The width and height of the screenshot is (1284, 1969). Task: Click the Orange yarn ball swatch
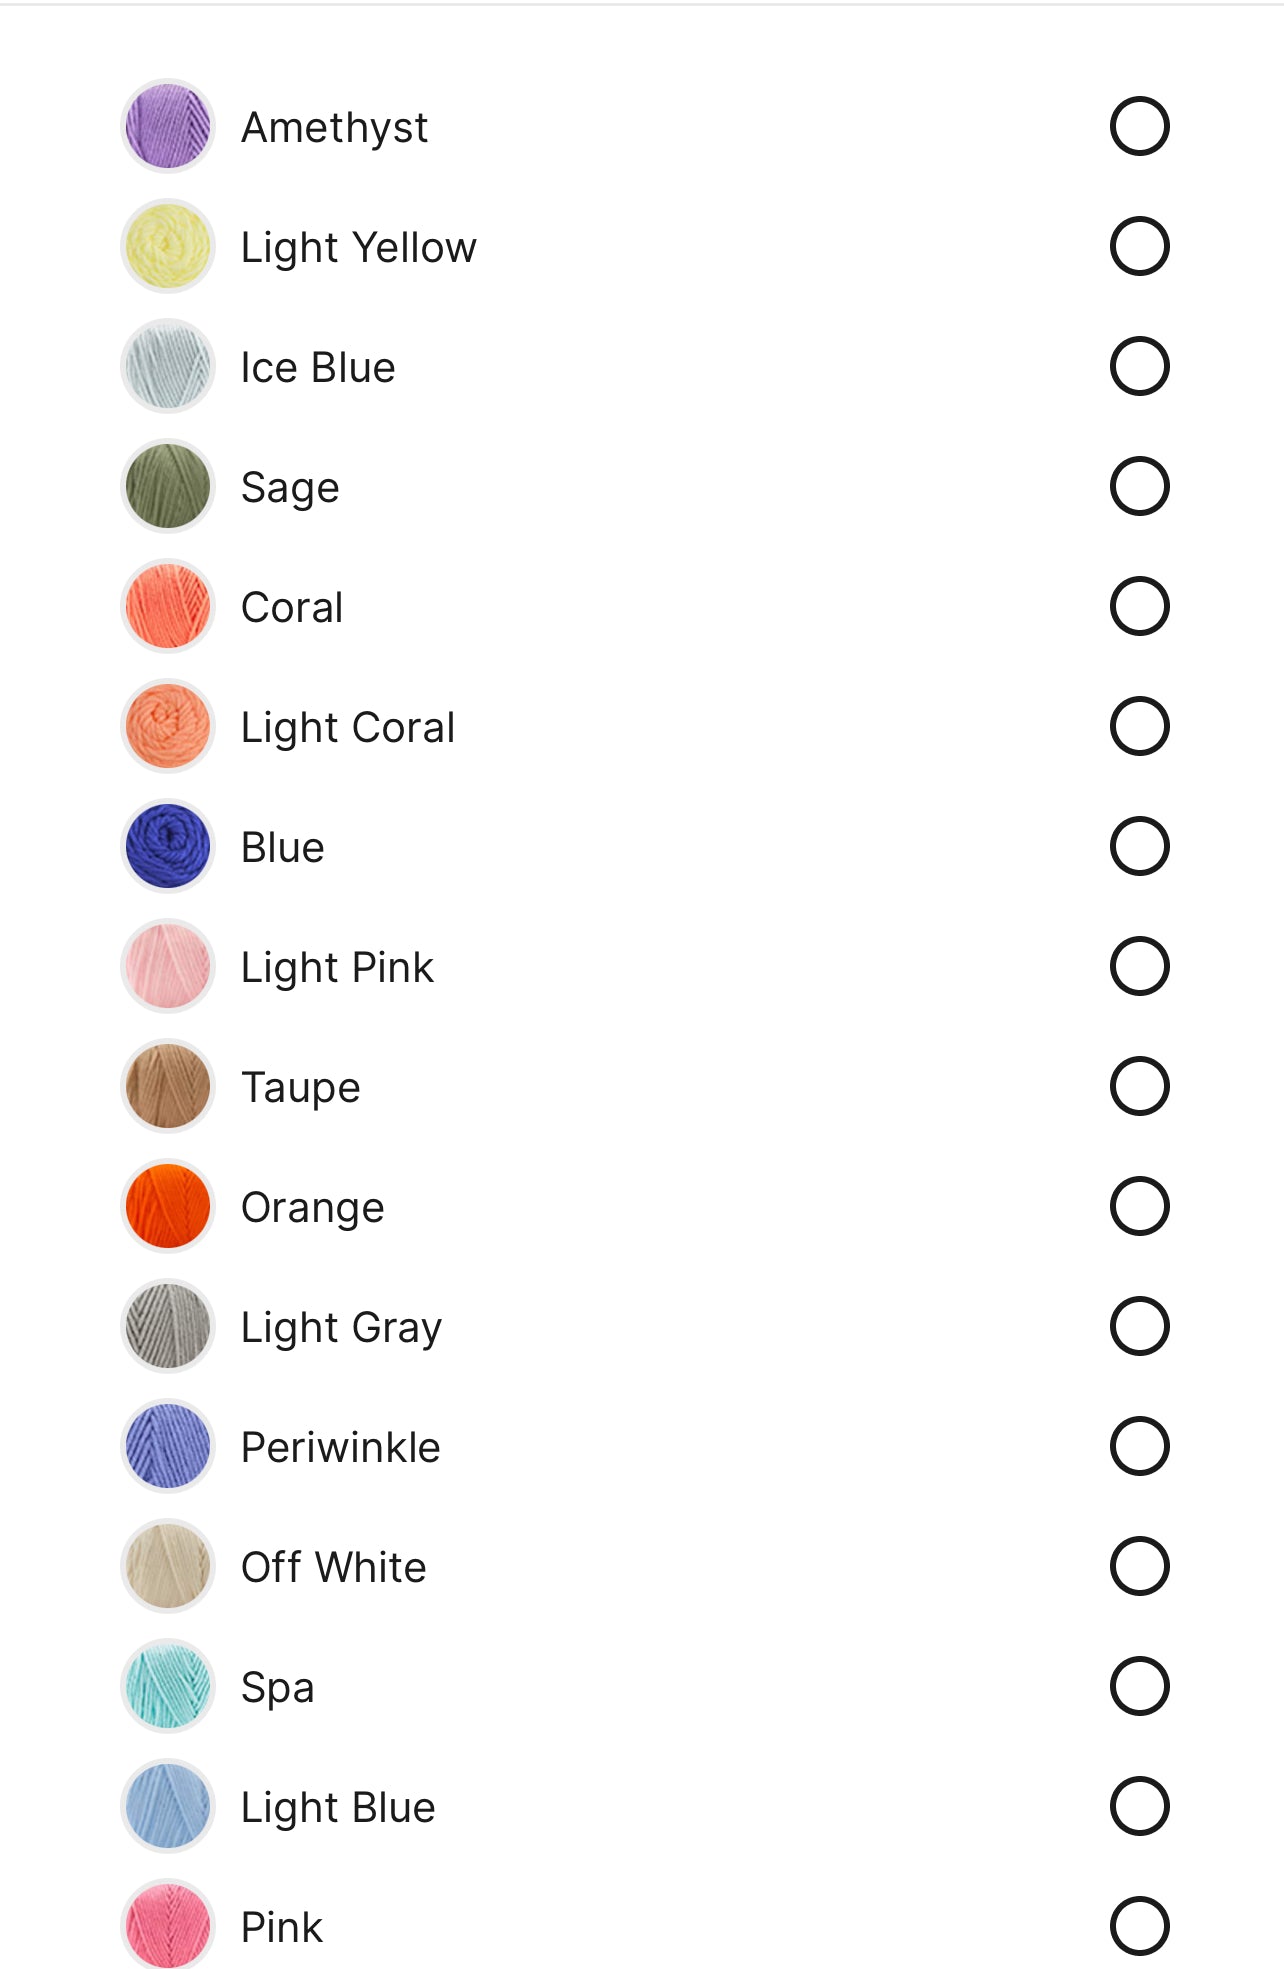tap(168, 1206)
